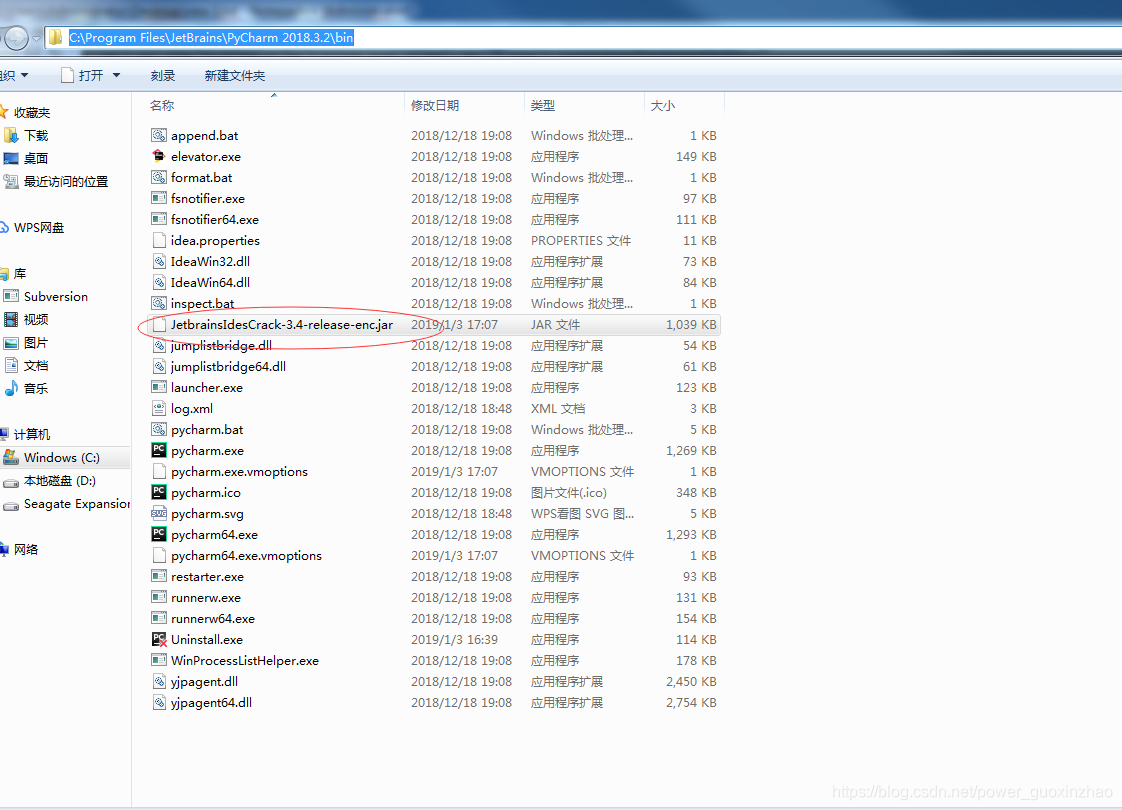Open 桌面 in the favorites sidebar
The width and height of the screenshot is (1122, 810).
point(36,158)
